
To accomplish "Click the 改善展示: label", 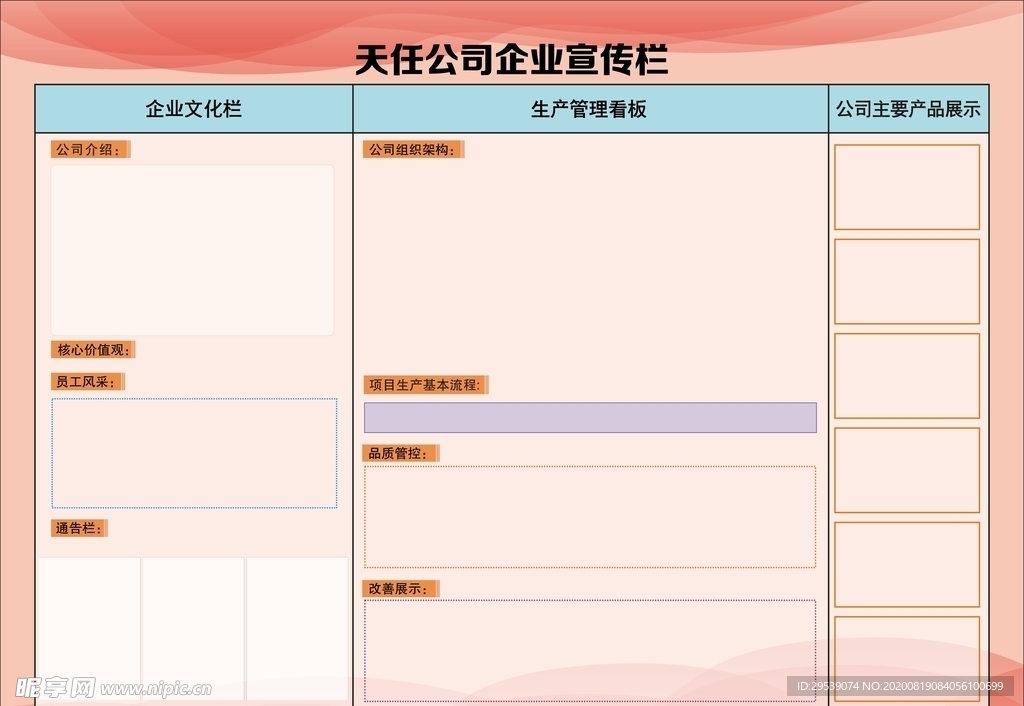I will point(401,588).
